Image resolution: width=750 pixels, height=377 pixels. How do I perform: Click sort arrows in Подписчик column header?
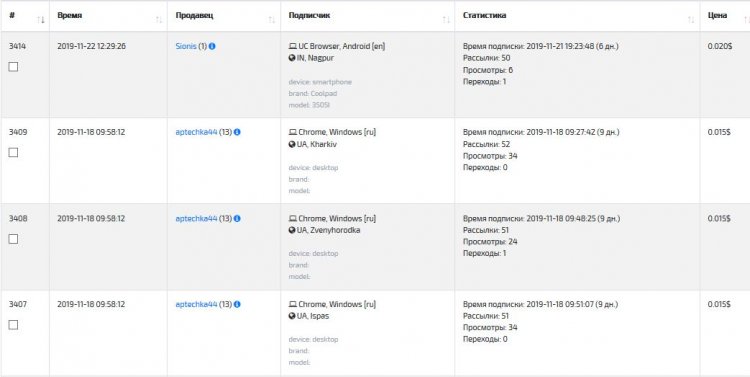(446, 20)
